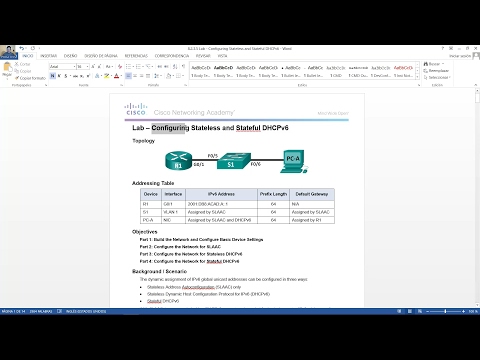Click the sort A-Z icon
The image size is (480, 360).
[x=175, y=67]
